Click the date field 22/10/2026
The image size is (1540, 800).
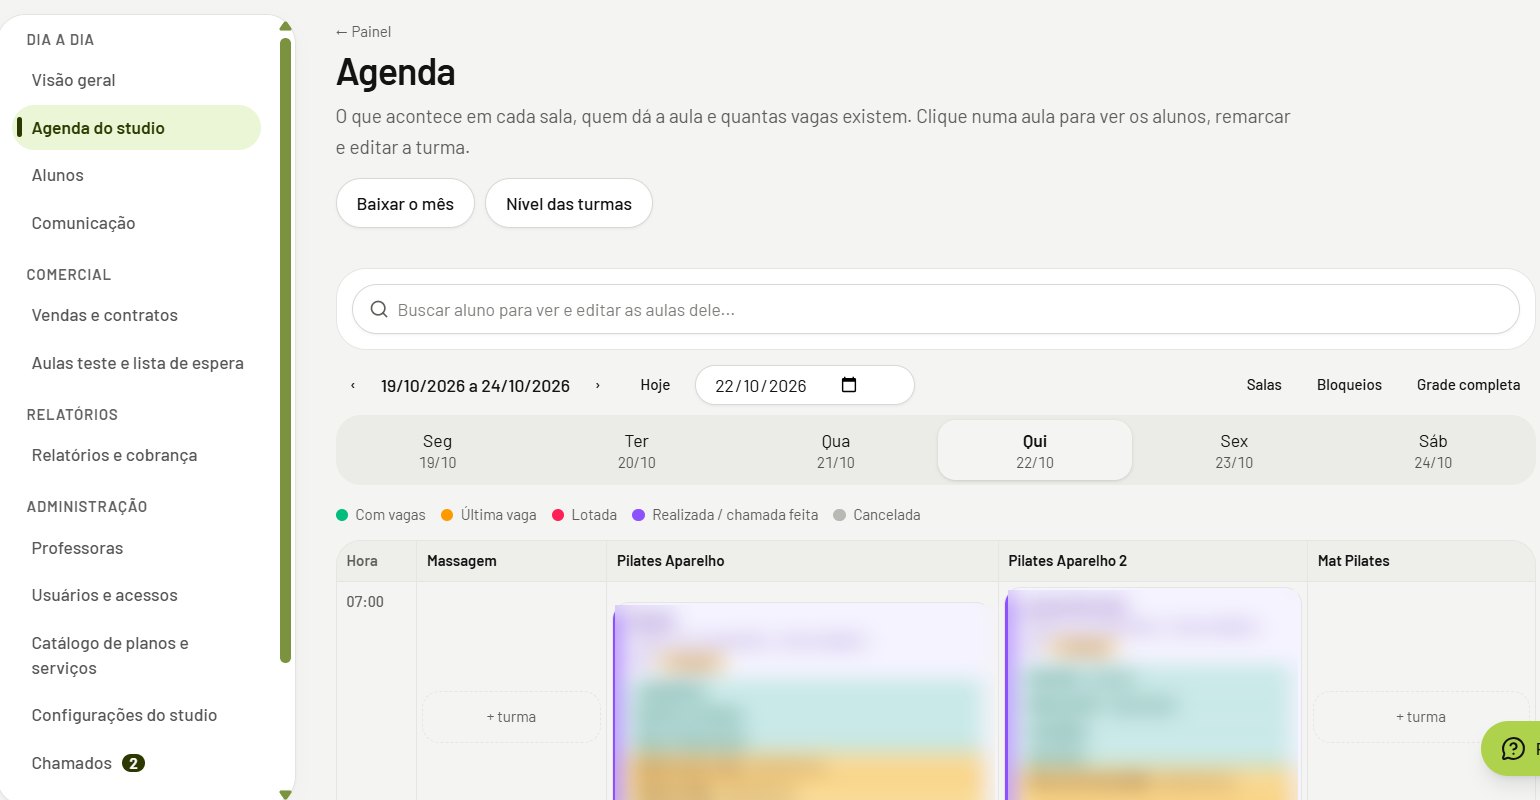click(805, 385)
